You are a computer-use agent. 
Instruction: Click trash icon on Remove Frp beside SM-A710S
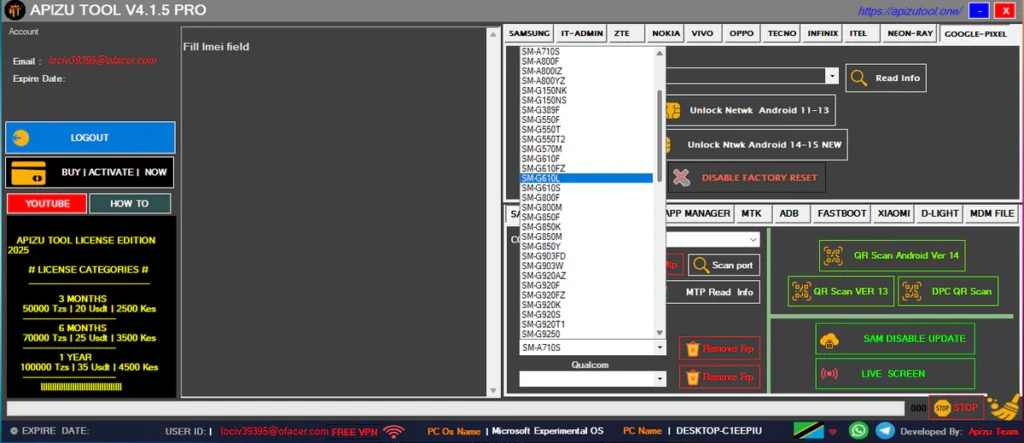692,348
